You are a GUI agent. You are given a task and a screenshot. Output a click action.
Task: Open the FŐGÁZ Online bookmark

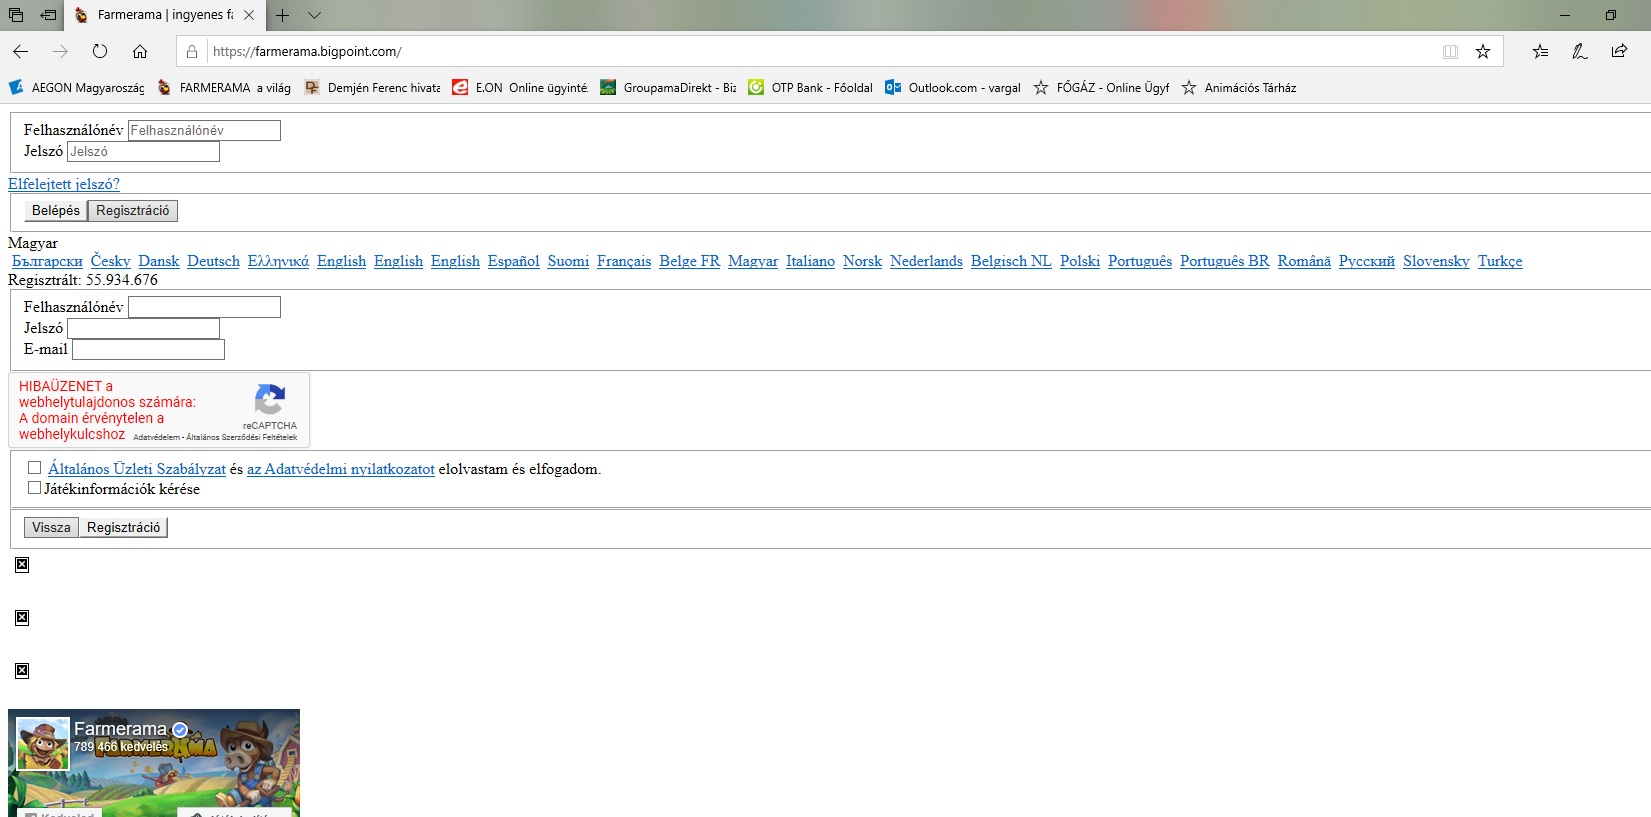pos(1101,88)
